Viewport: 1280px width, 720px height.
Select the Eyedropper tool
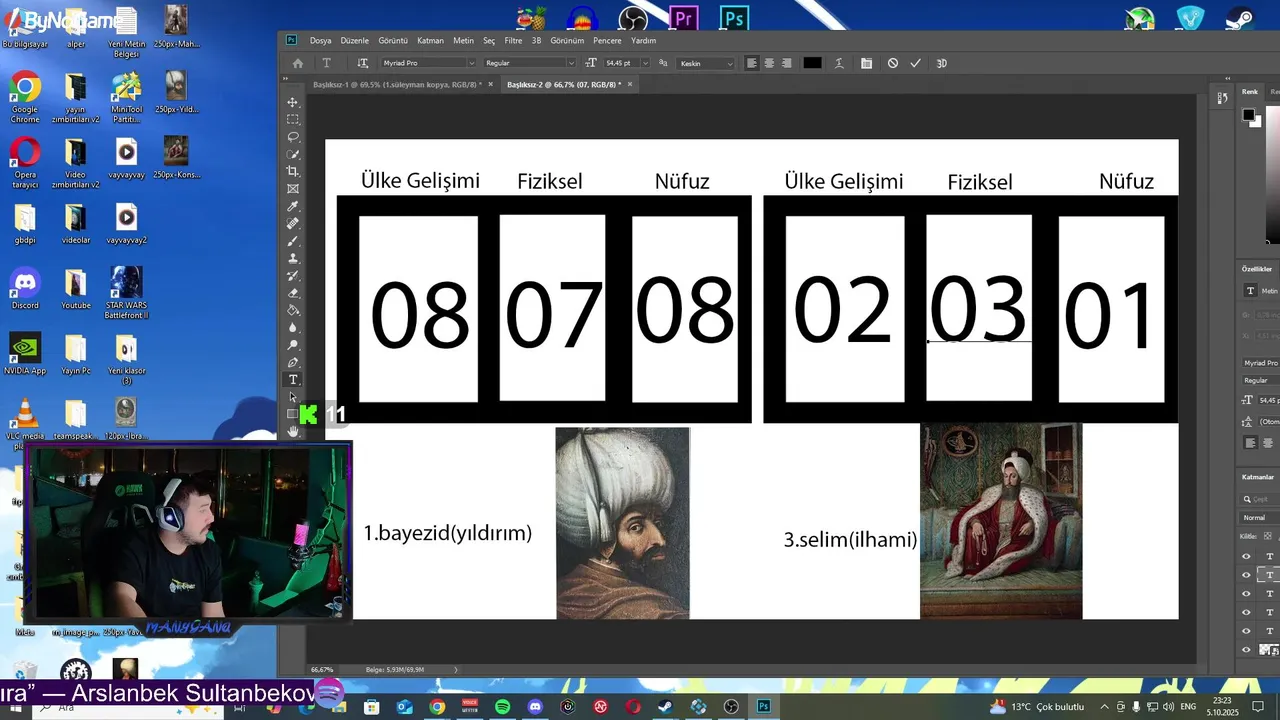click(293, 206)
